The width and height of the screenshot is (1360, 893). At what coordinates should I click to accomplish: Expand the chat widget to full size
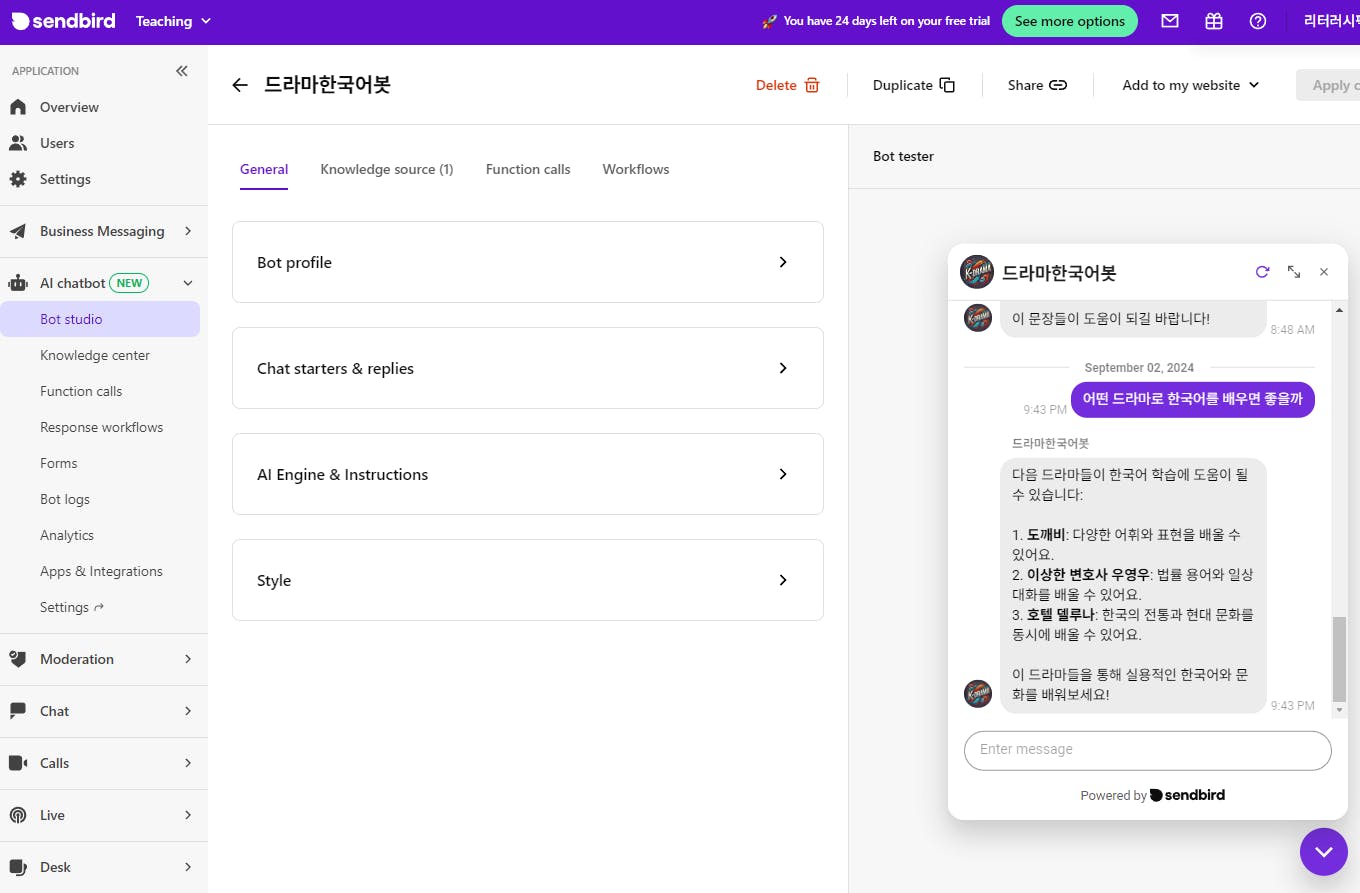(x=1294, y=272)
